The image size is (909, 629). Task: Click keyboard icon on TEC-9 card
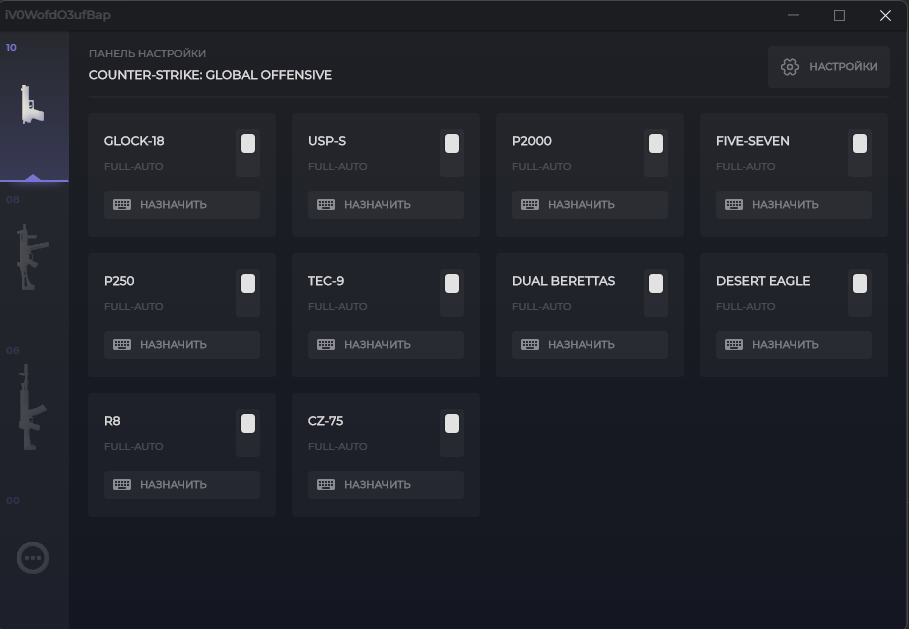pos(326,345)
